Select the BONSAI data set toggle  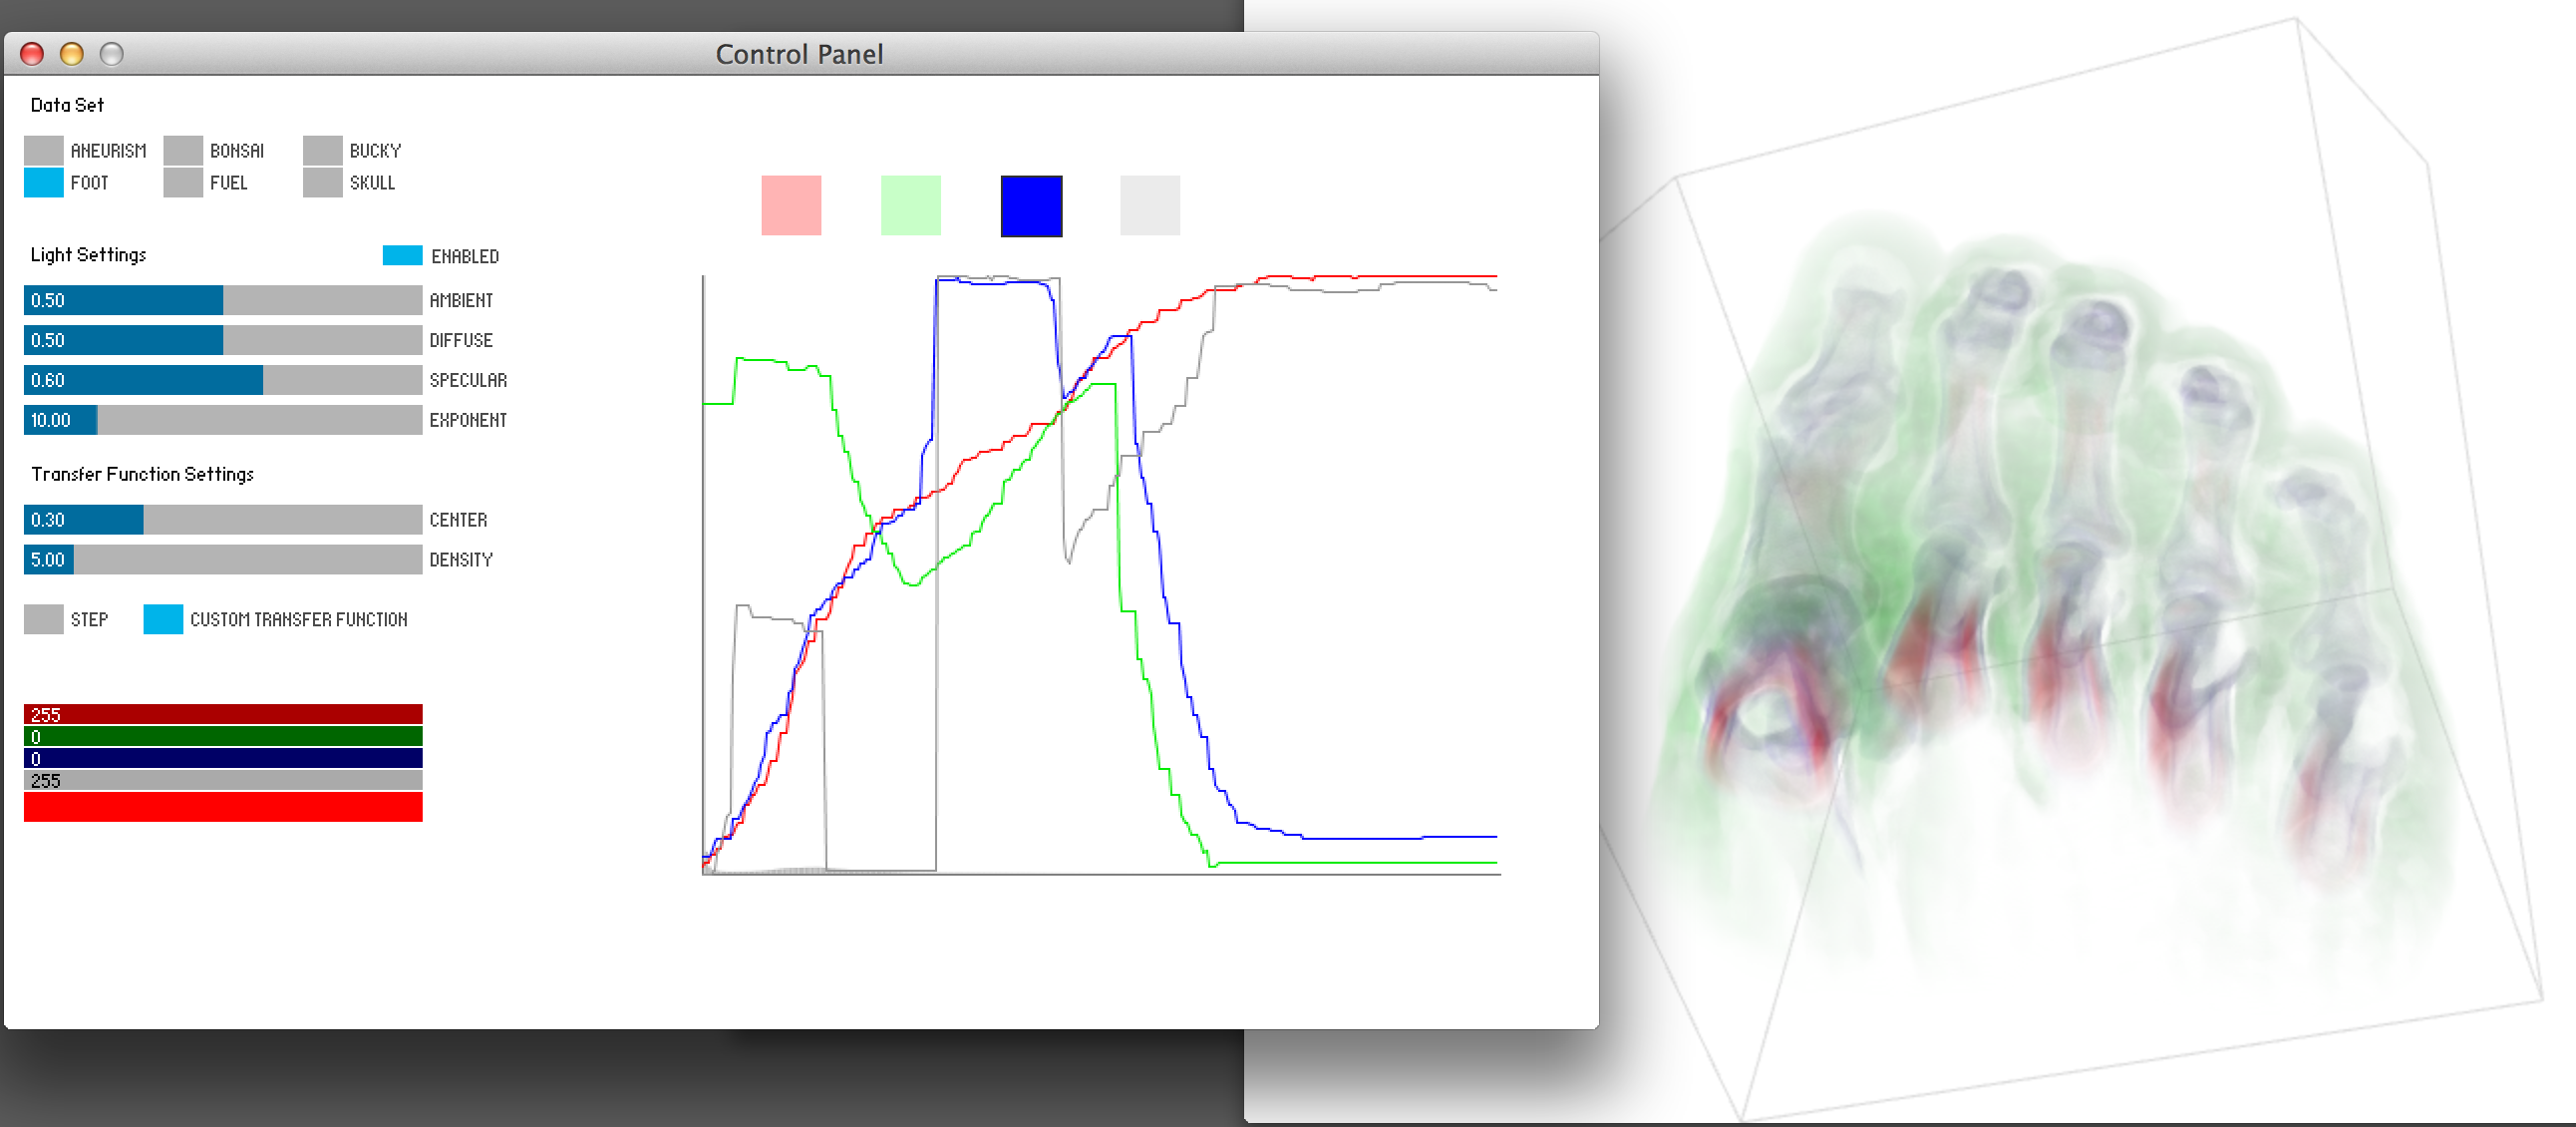coord(183,150)
